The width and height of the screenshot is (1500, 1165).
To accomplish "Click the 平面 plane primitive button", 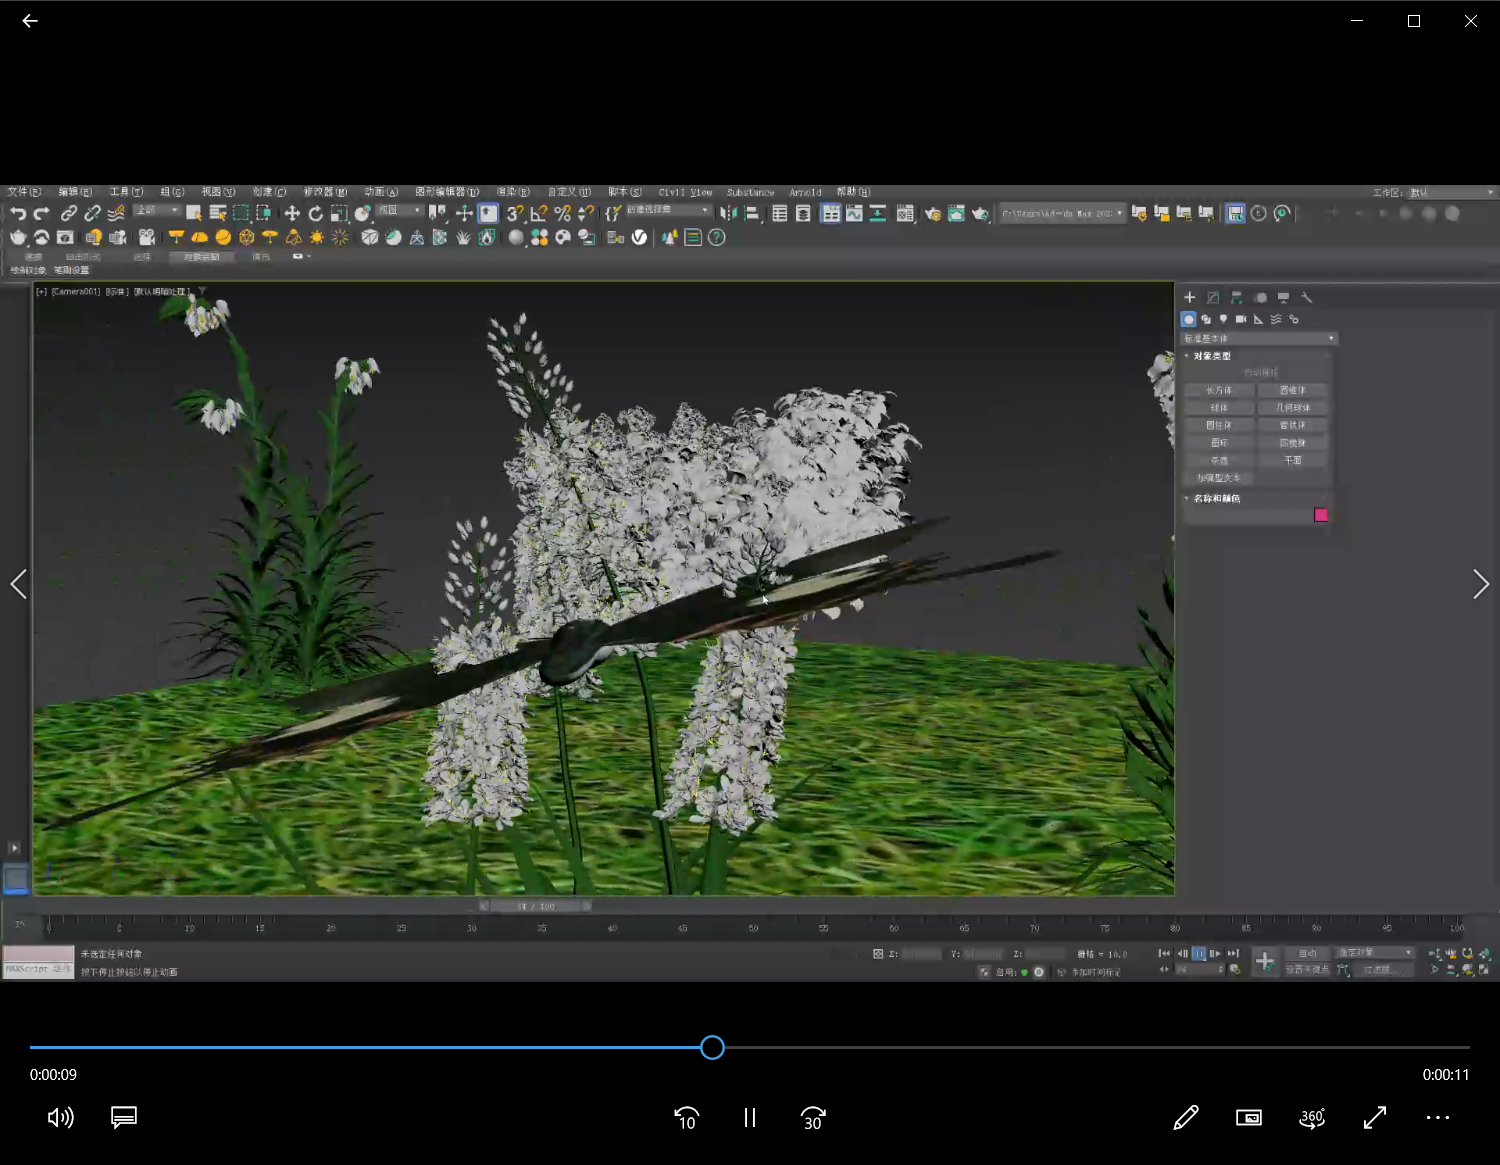I will [x=1293, y=460].
